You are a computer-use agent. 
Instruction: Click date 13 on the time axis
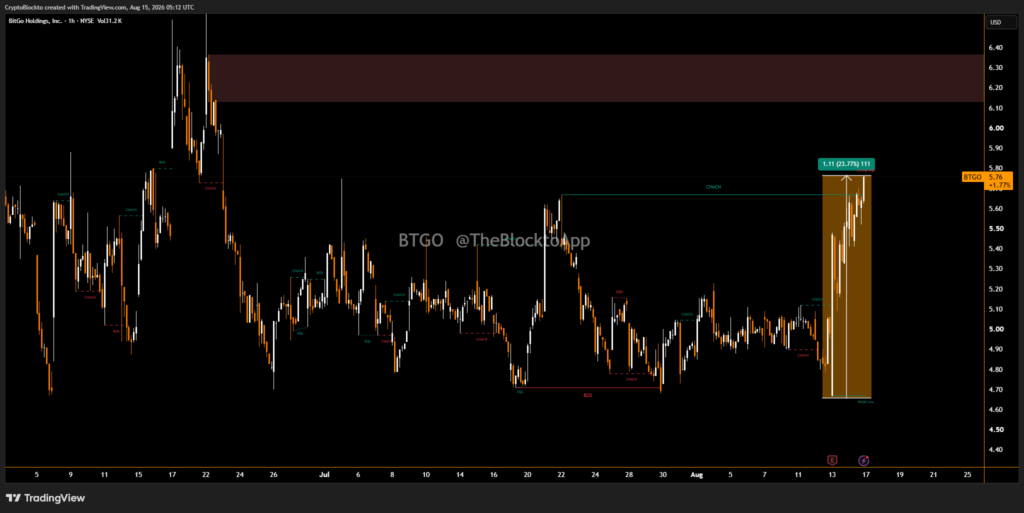click(832, 474)
